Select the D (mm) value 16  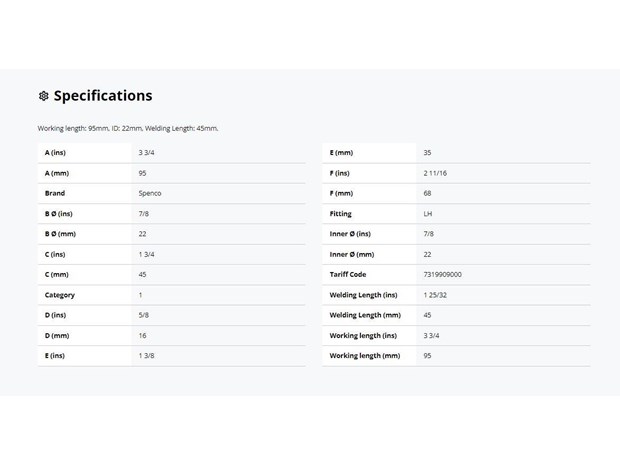tap(142, 336)
